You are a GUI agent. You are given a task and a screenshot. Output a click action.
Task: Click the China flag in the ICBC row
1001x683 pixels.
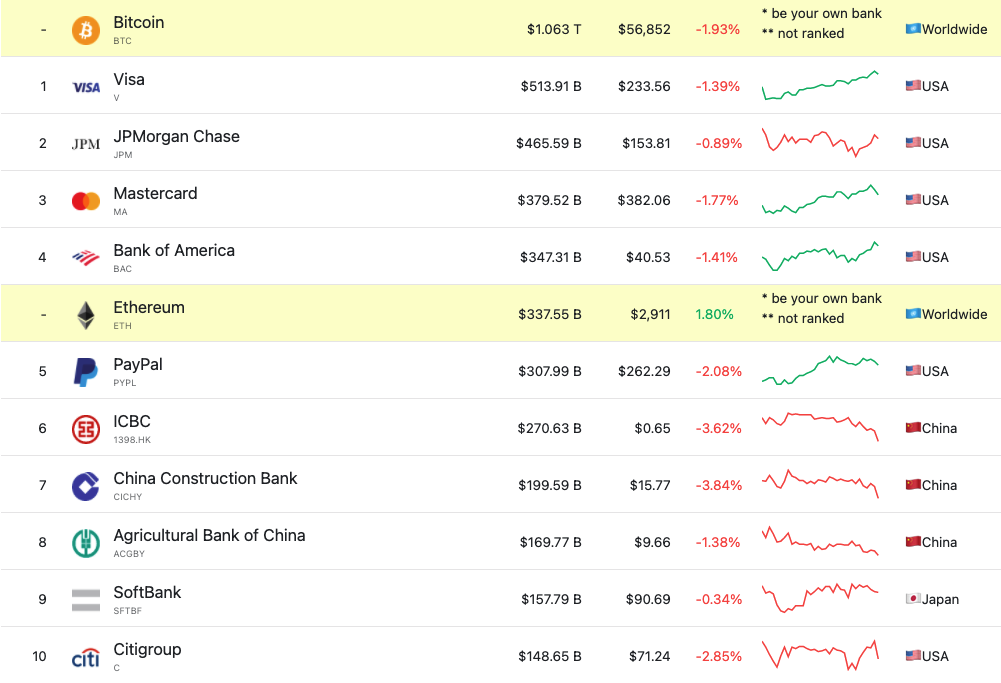point(913,428)
